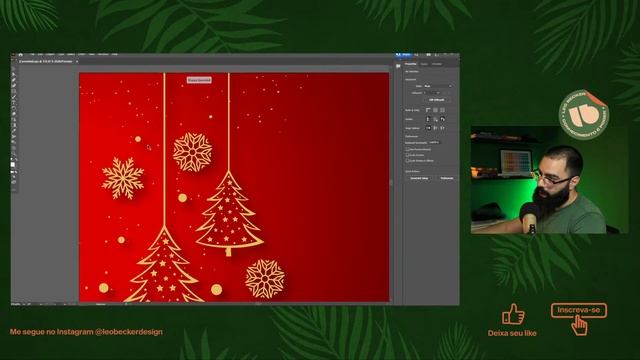Enable snap to pixel in Snap Options
This screenshot has height=360, width=640.
click(436, 128)
